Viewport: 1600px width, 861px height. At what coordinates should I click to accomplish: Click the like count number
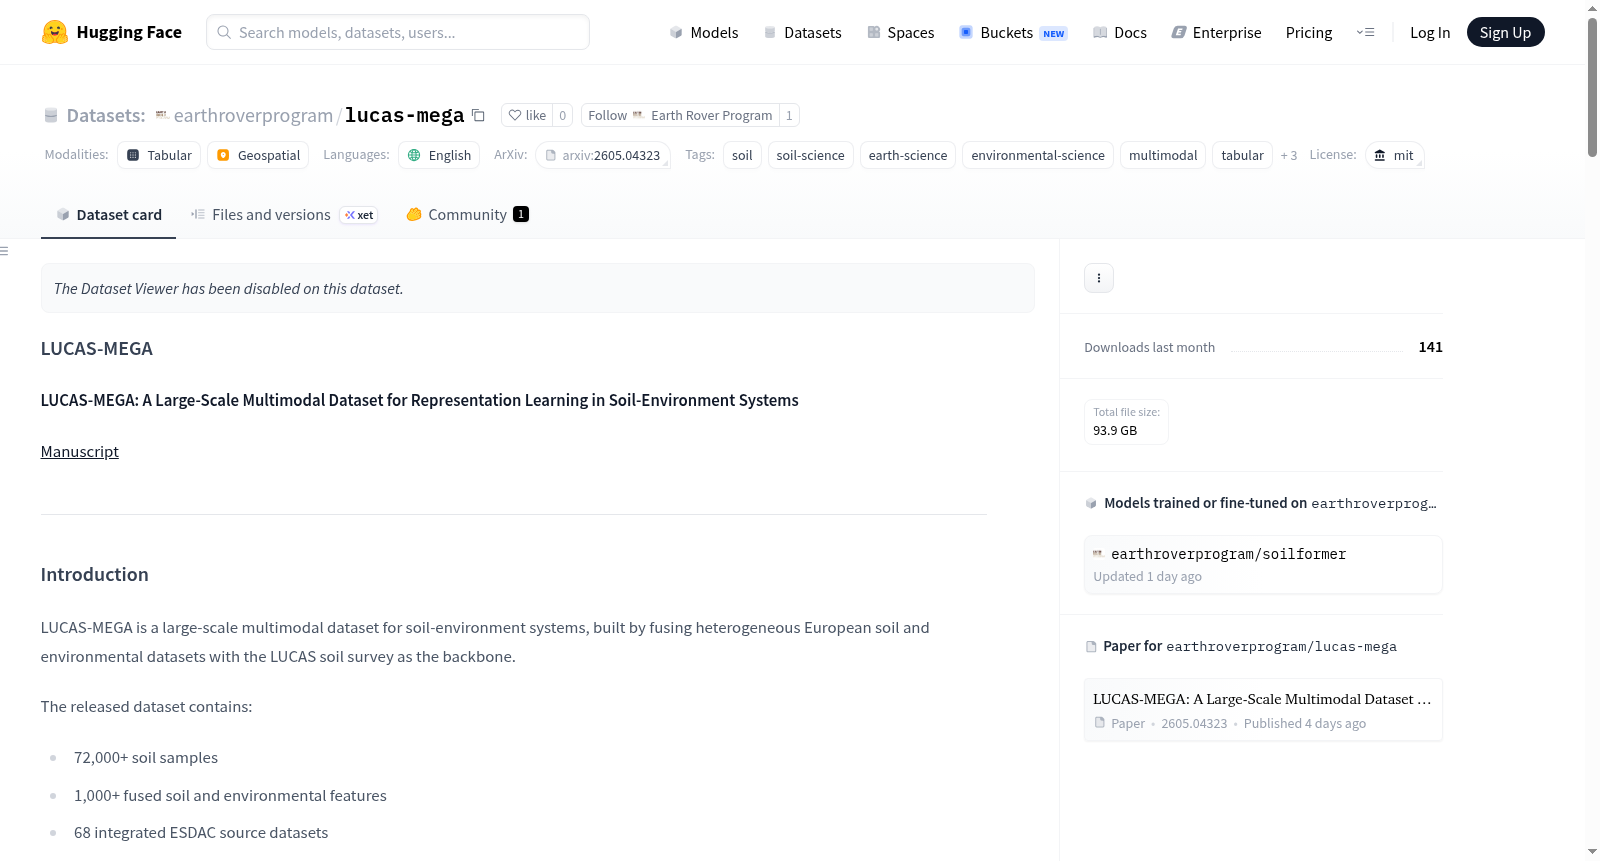[563, 115]
